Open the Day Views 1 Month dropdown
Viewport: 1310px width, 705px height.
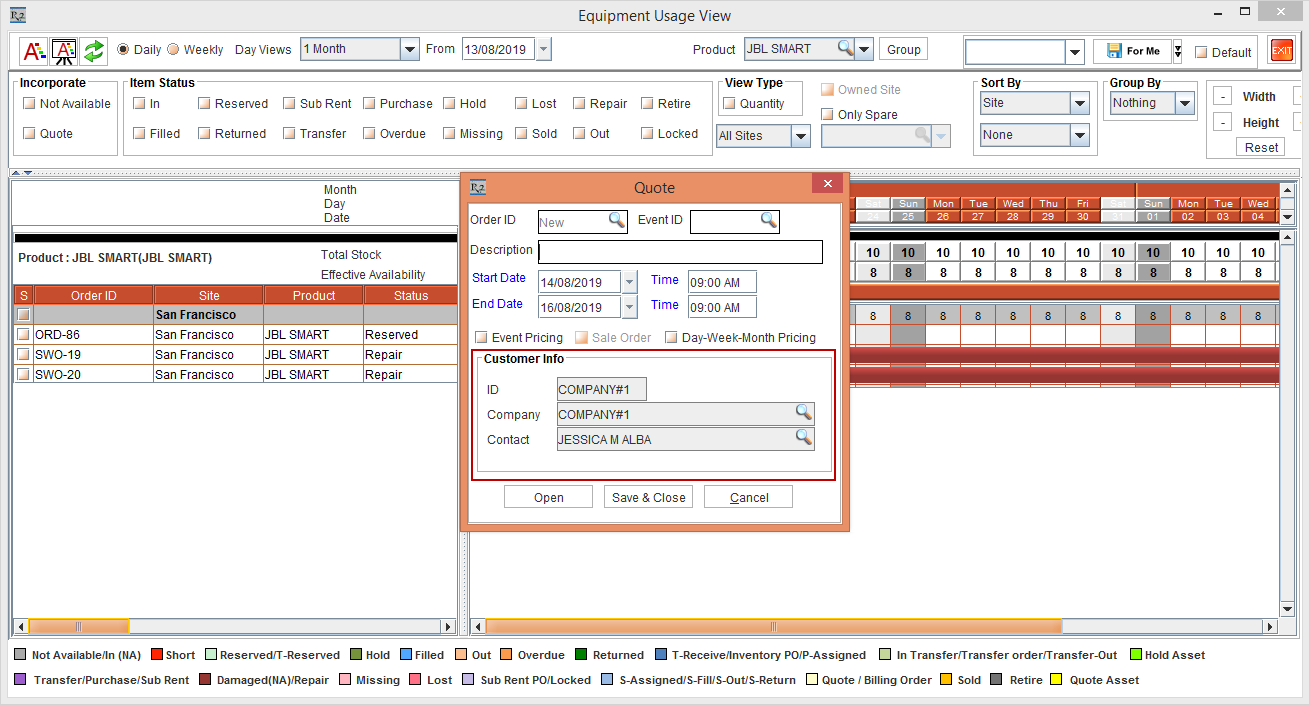(409, 49)
